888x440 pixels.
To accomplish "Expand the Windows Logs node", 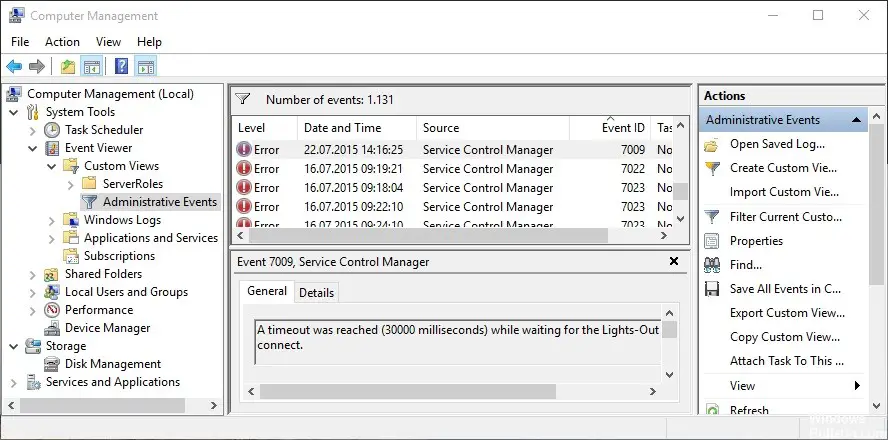I will coord(51,220).
